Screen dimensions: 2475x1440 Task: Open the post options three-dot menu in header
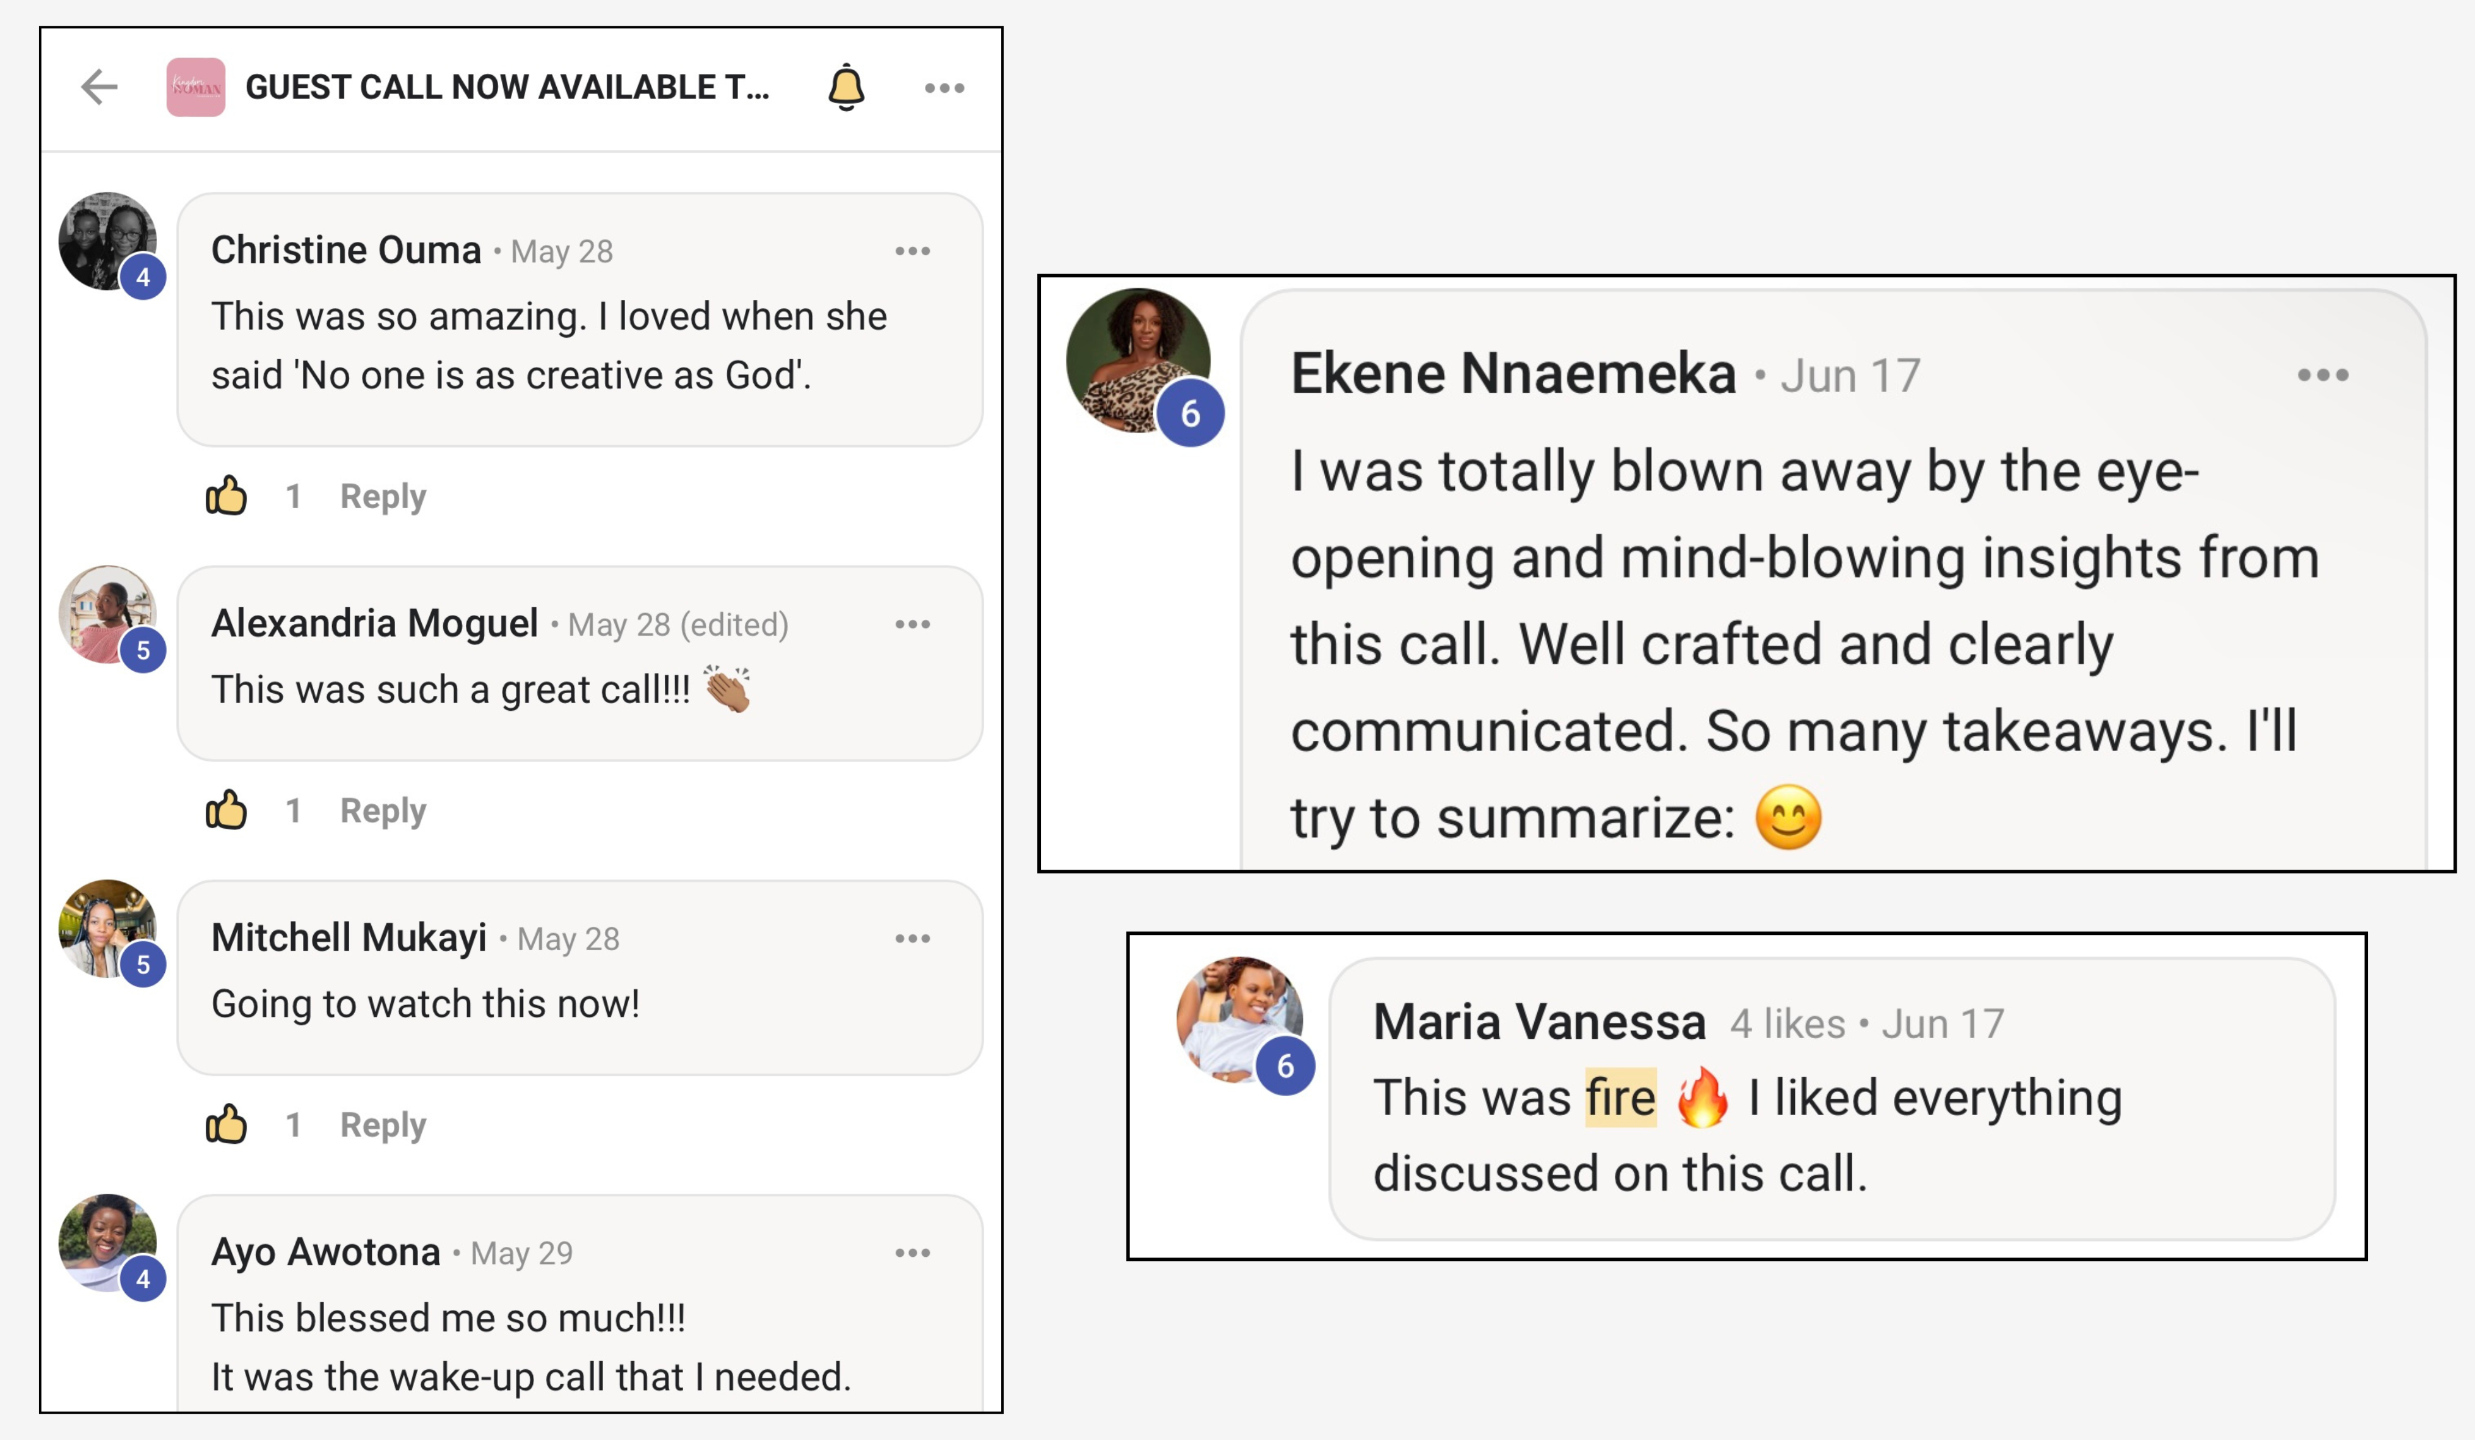pyautogui.click(x=944, y=88)
